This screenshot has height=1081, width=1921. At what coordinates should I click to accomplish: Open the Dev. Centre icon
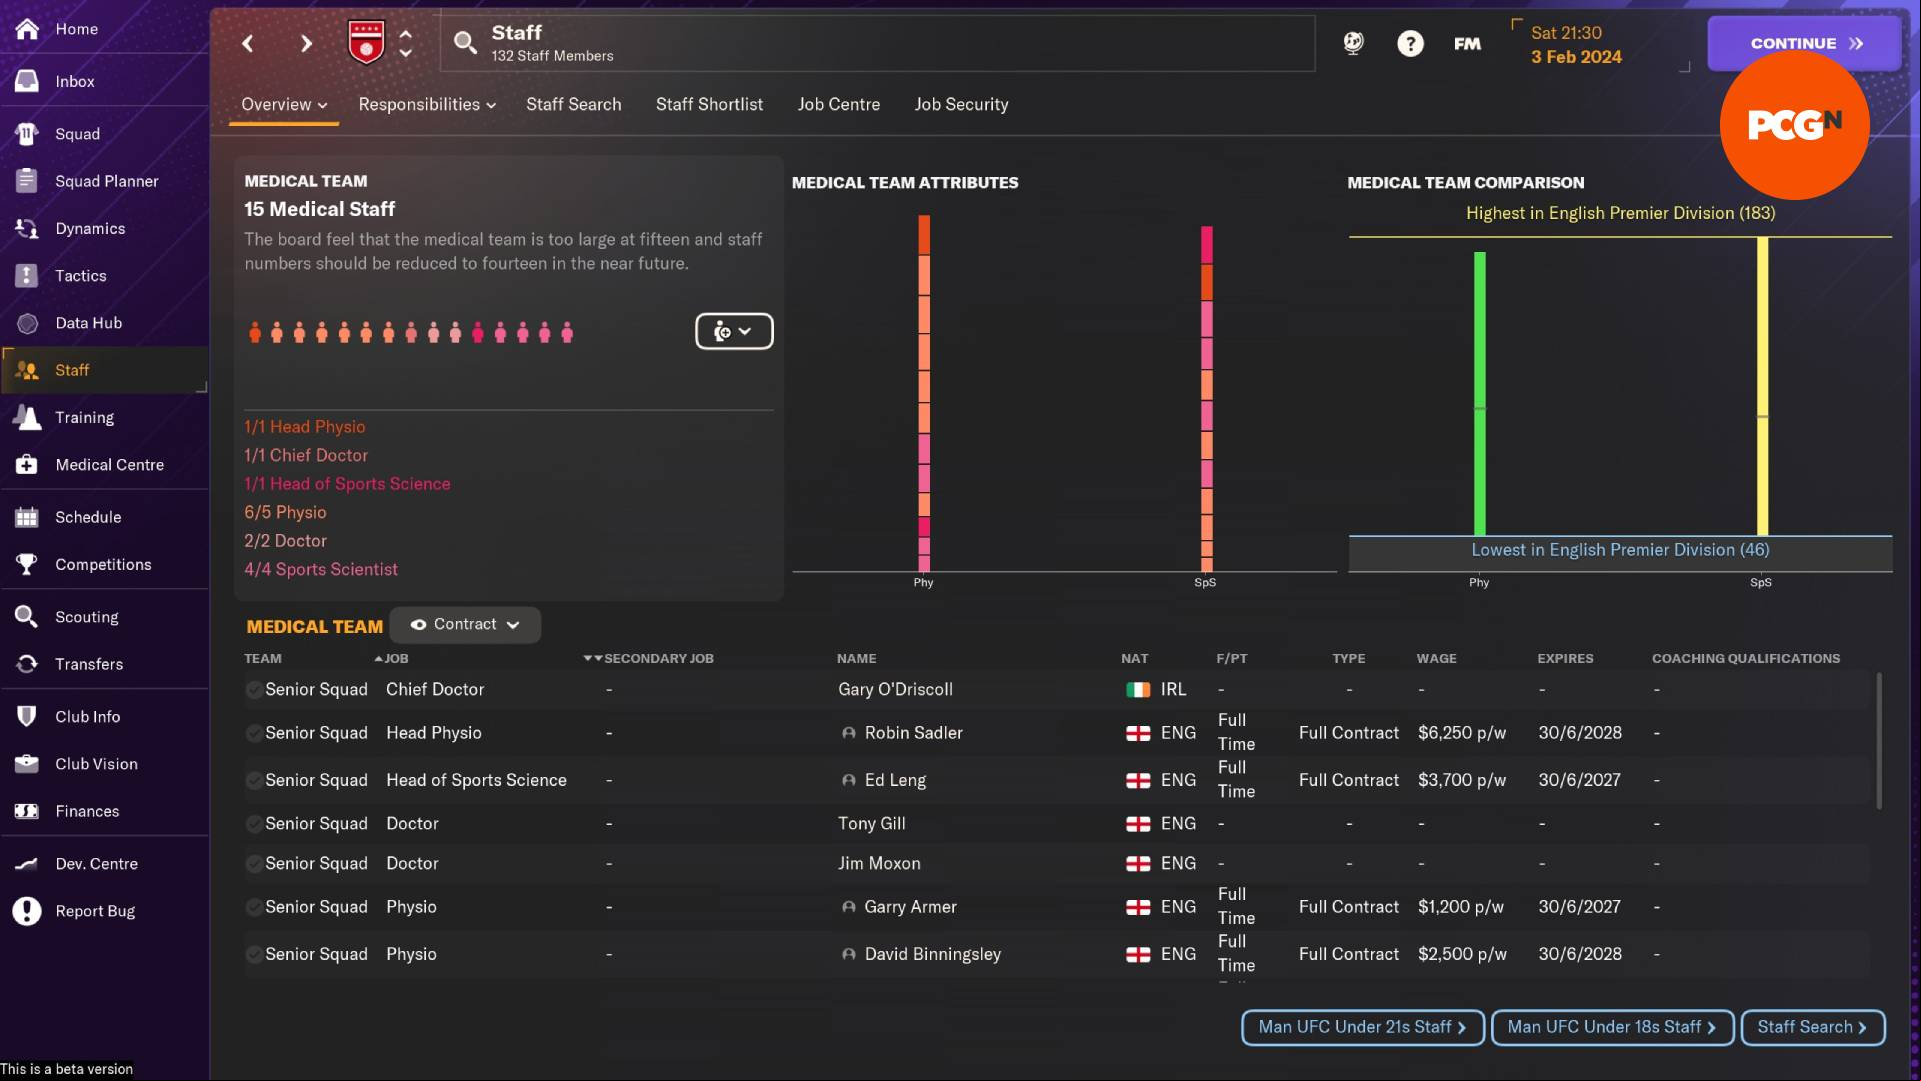(x=27, y=863)
